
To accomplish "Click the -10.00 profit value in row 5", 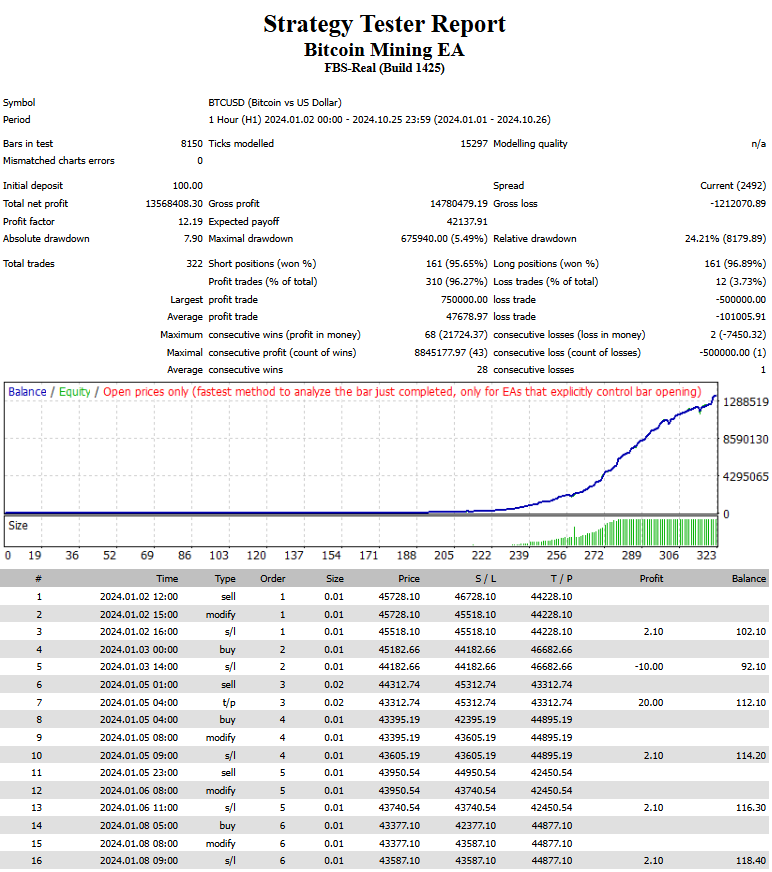I will pos(649,666).
